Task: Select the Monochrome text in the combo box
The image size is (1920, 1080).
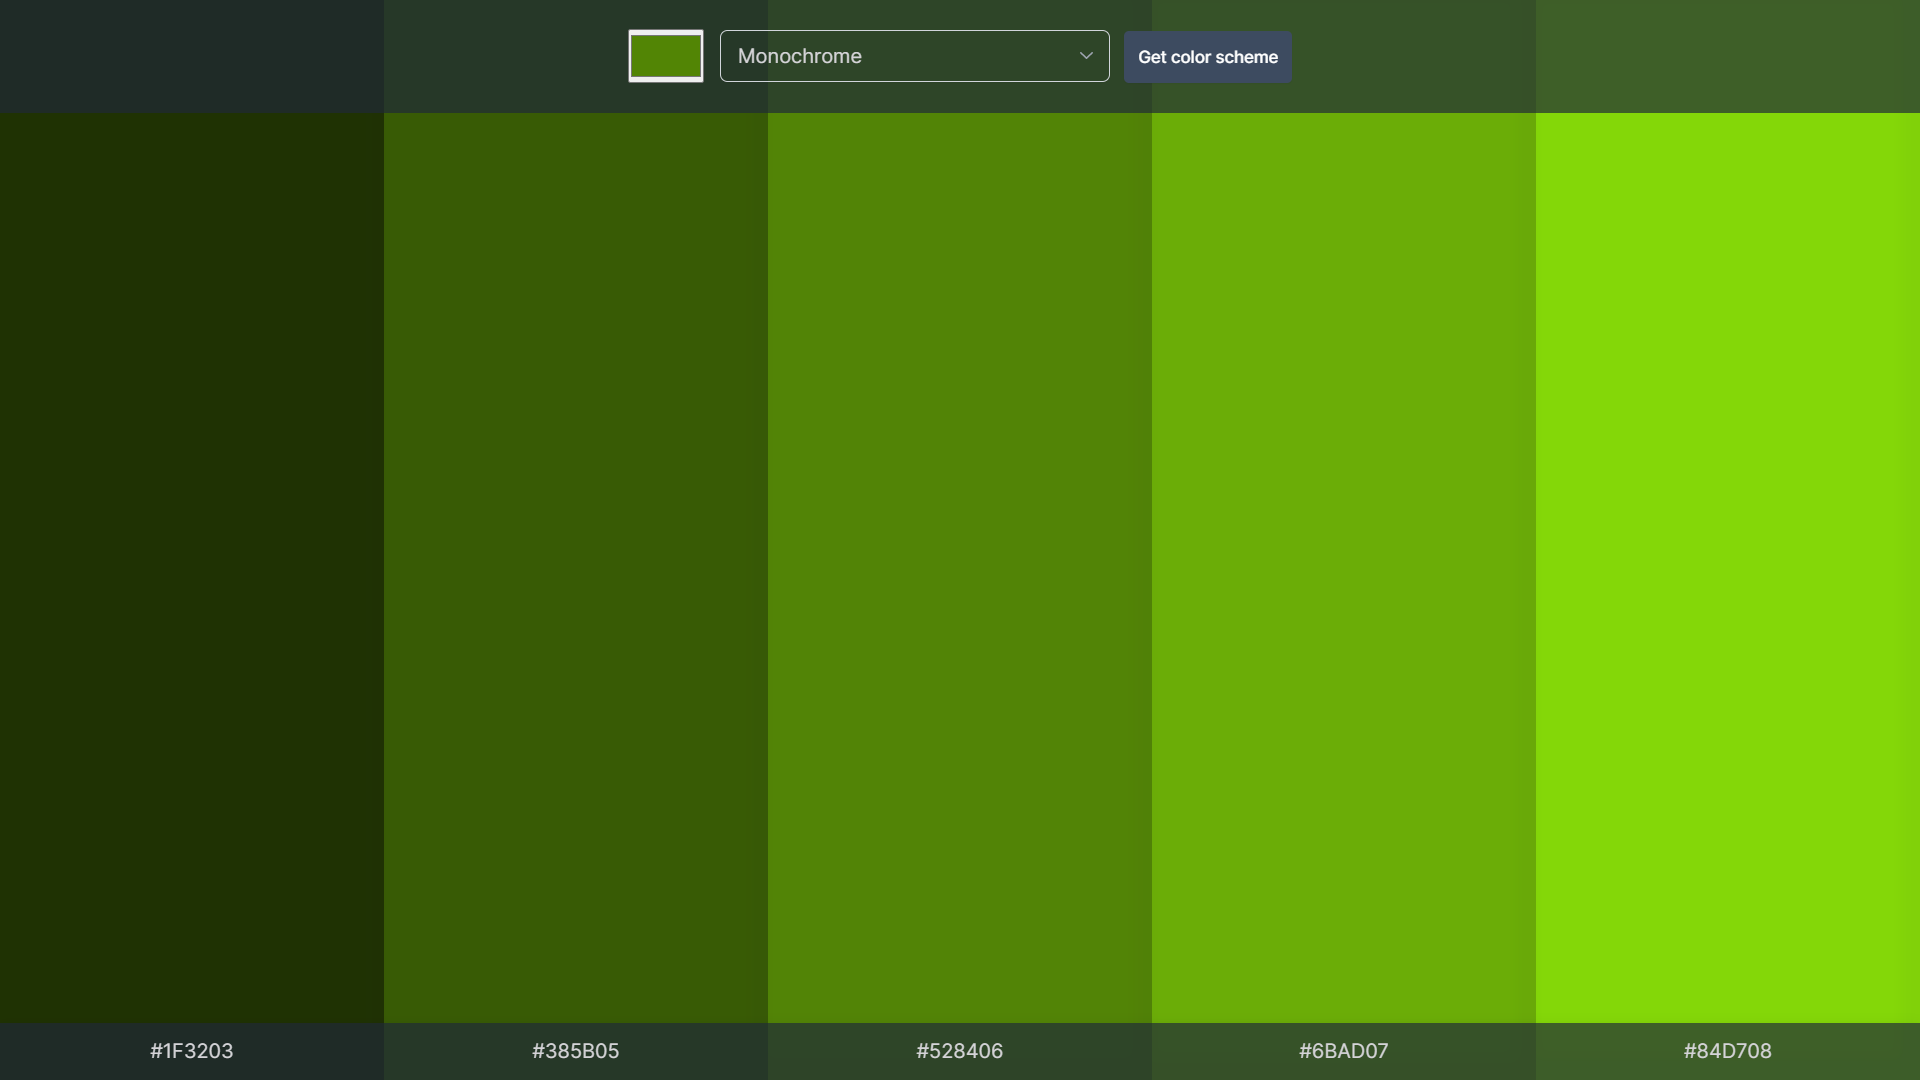Action: click(x=800, y=56)
